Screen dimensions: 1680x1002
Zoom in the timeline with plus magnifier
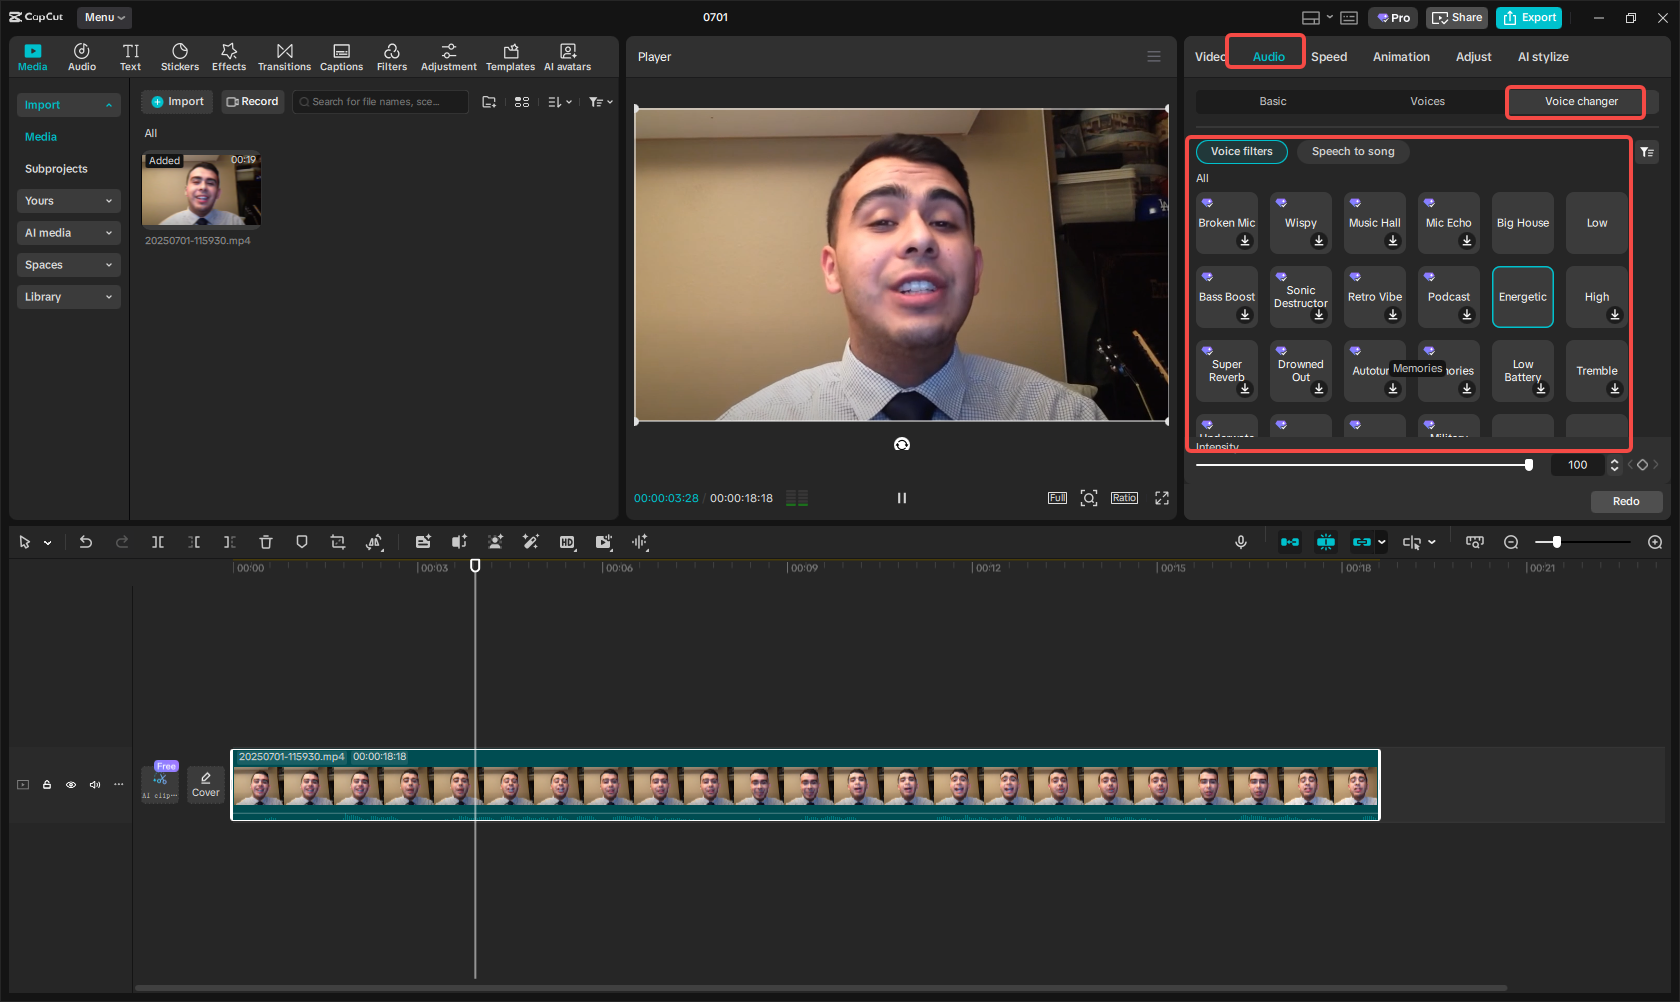click(1655, 542)
